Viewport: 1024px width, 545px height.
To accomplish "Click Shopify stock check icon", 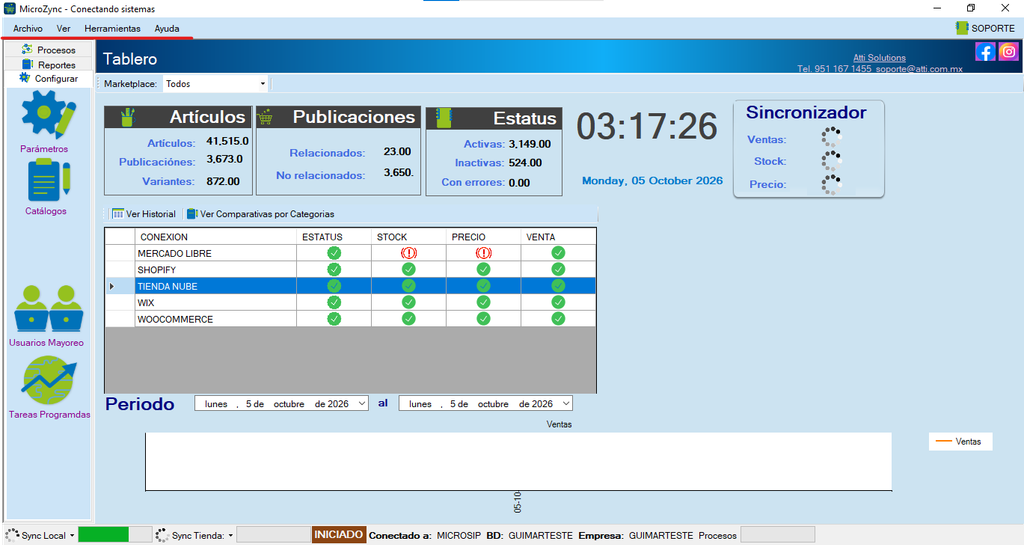I will tap(409, 270).
